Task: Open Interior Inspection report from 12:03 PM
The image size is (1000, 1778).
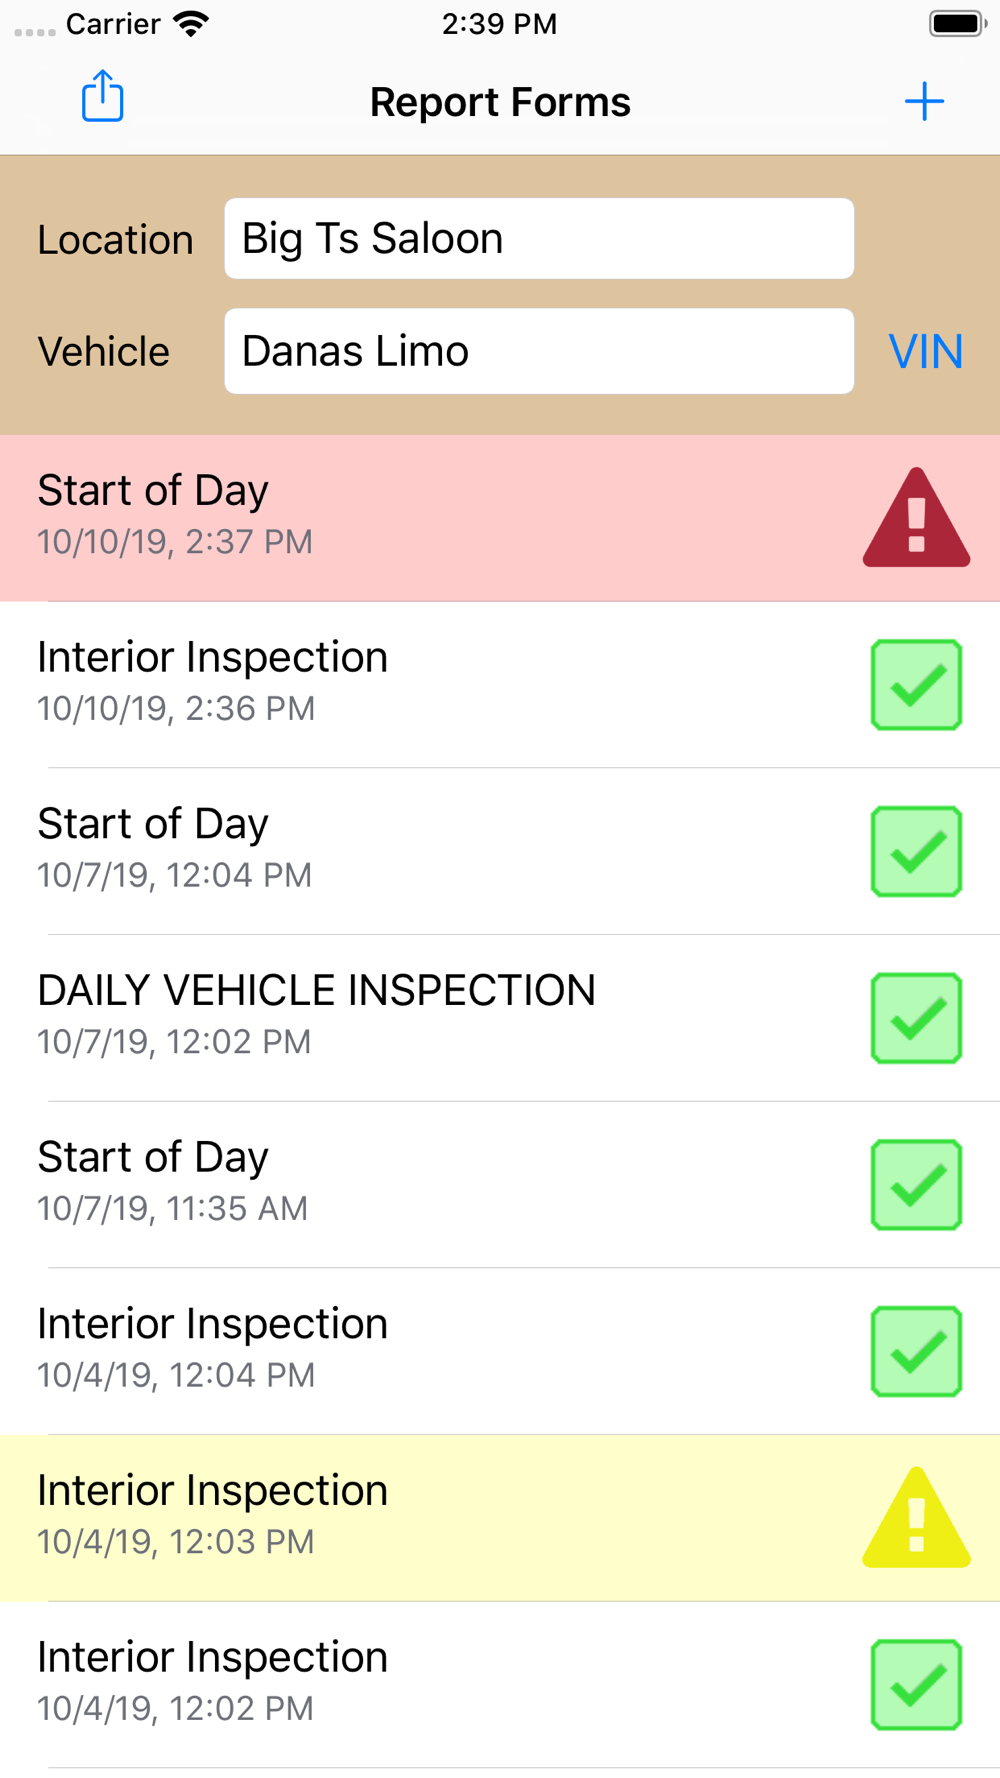Action: [400, 1517]
